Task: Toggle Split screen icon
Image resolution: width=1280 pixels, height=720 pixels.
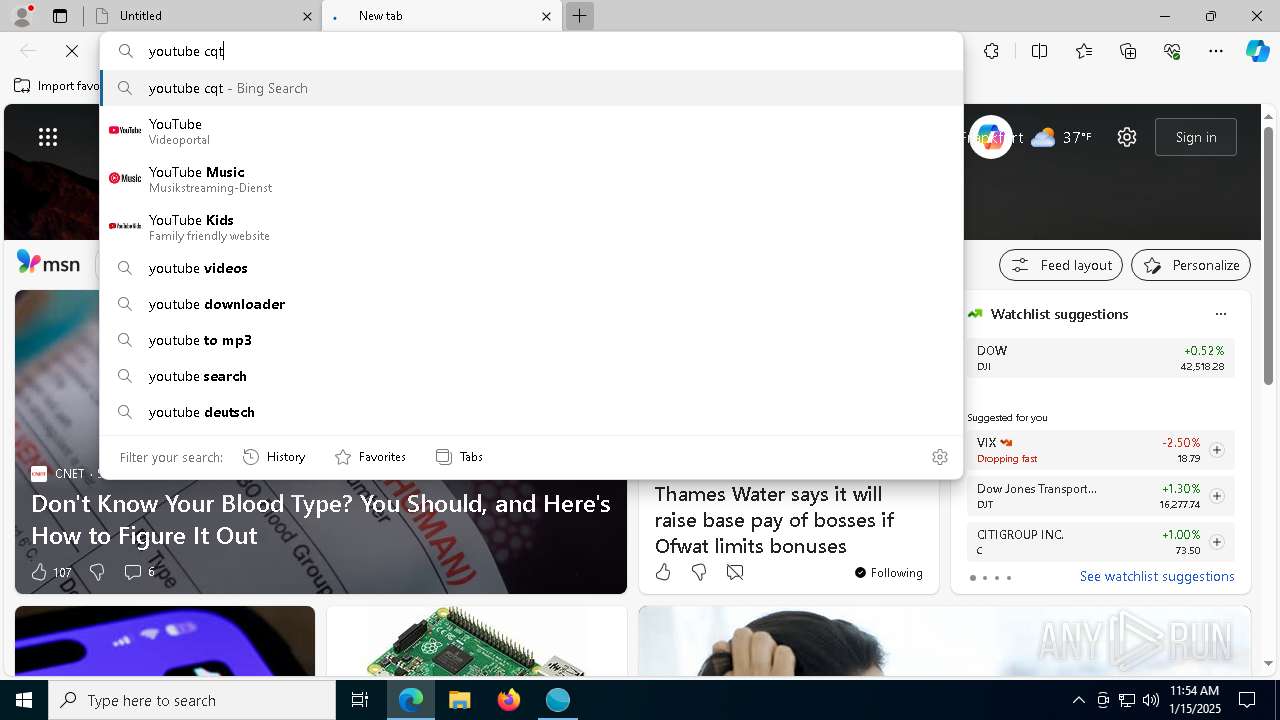Action: pyautogui.click(x=1039, y=51)
